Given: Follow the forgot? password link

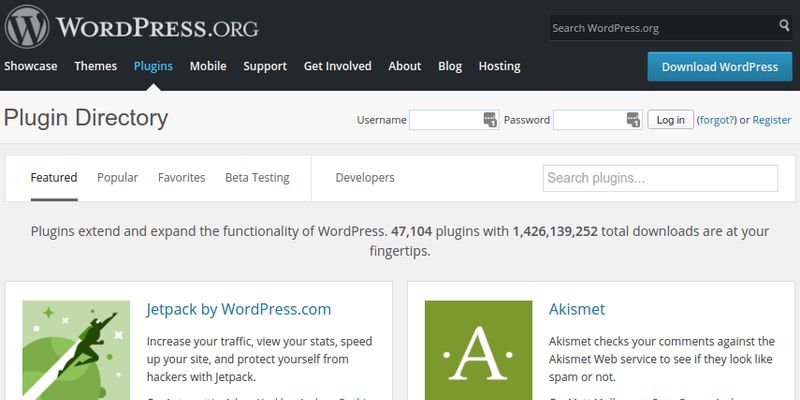Looking at the screenshot, I should (717, 120).
